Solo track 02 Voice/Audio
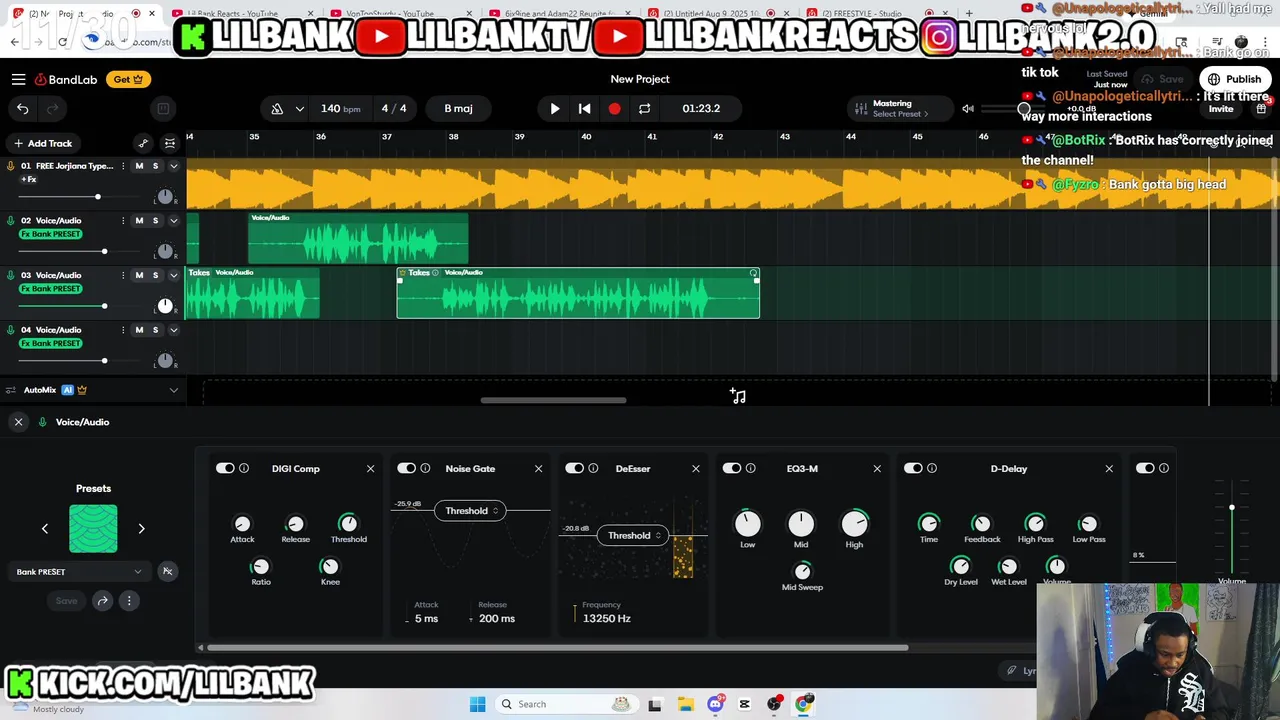The height and width of the screenshot is (720, 1280). (x=155, y=220)
